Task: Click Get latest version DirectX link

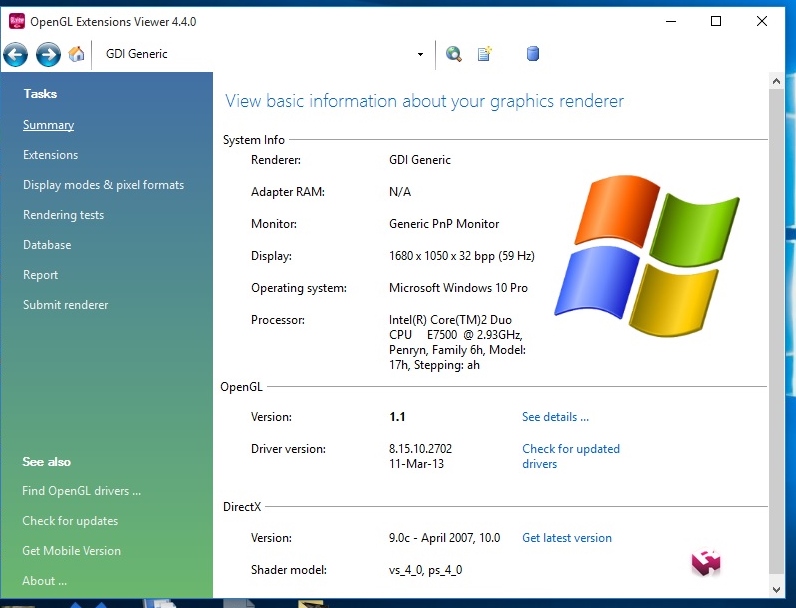Action: pyautogui.click(x=567, y=538)
